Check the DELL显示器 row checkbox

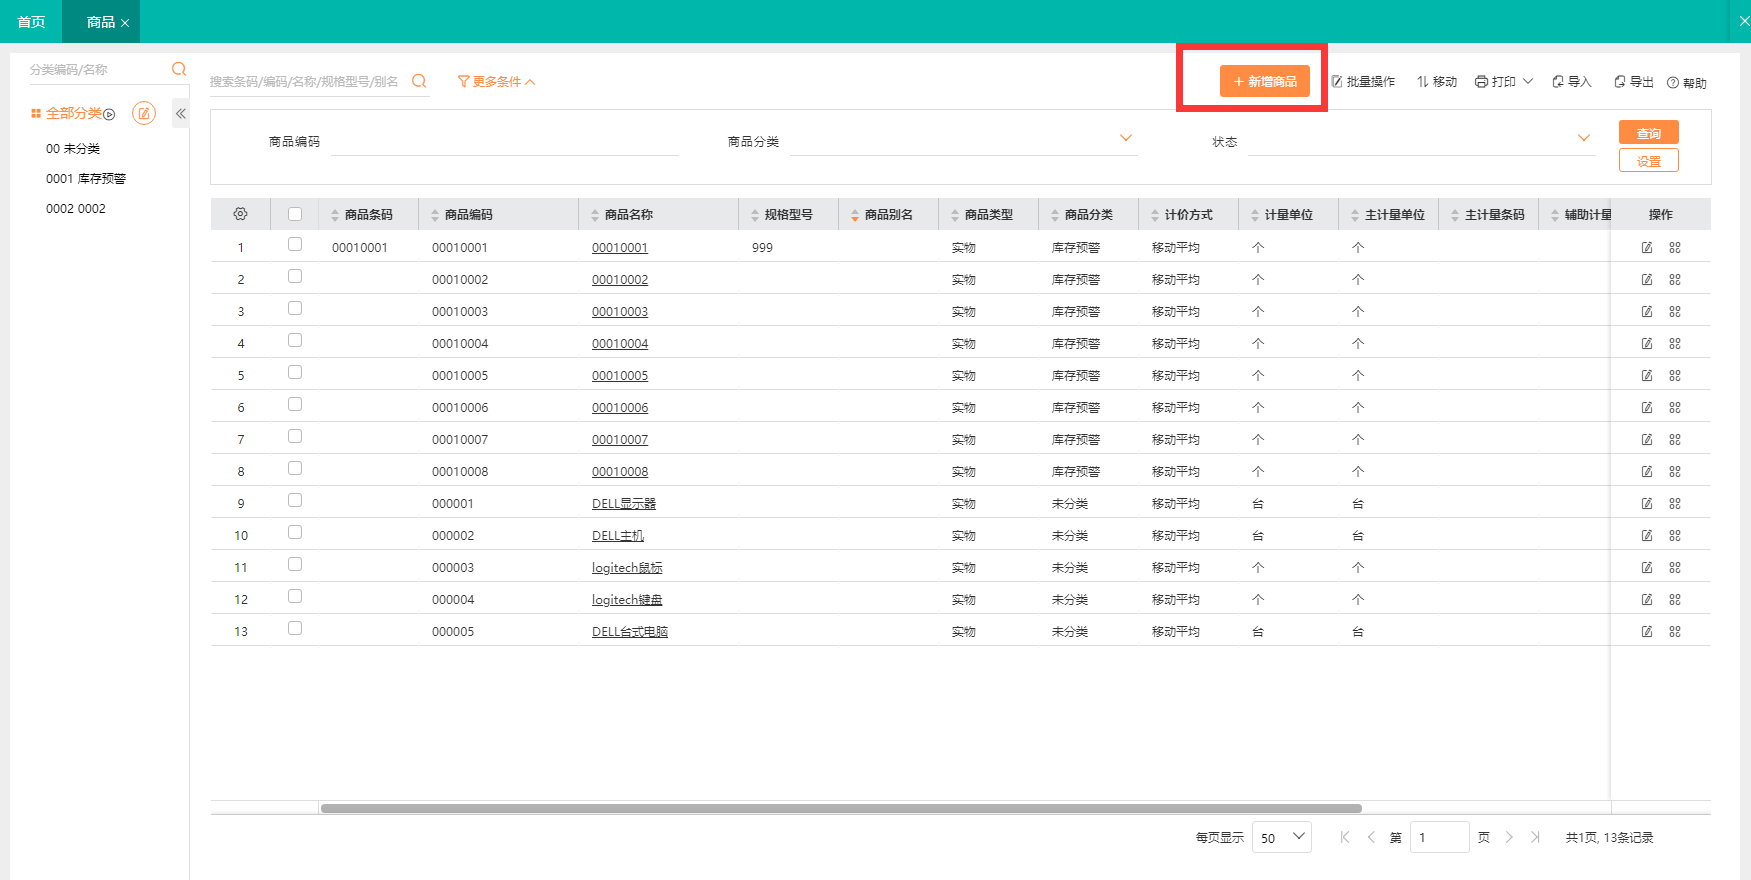pos(295,500)
